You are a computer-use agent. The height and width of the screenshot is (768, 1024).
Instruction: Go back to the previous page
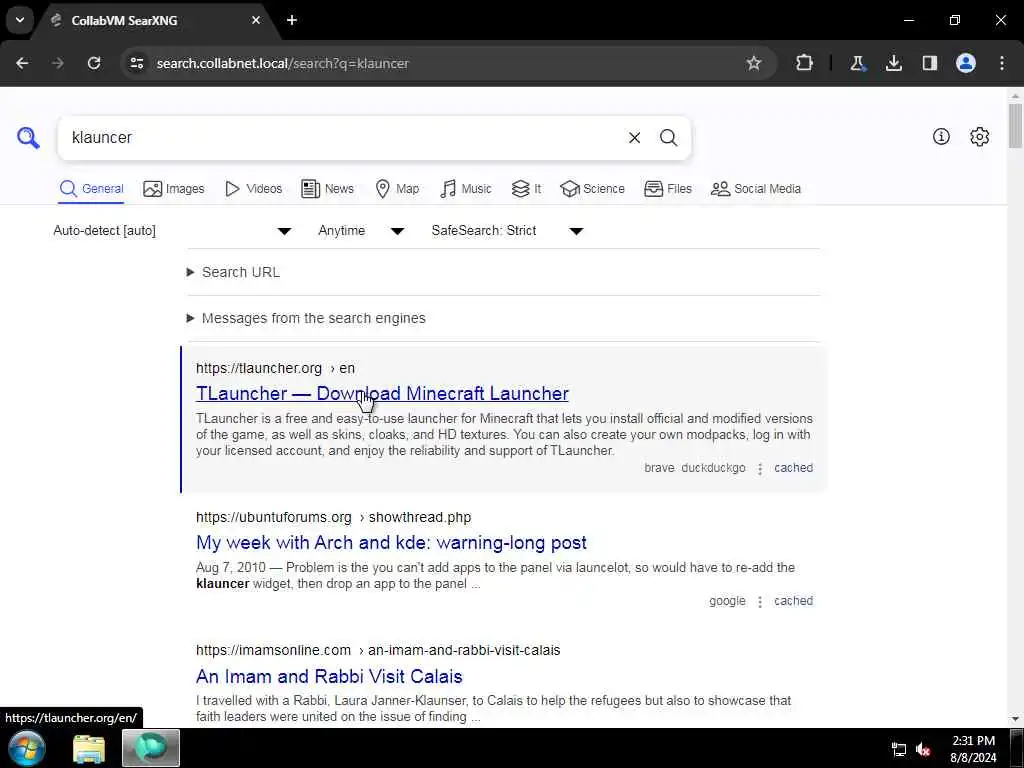[22, 63]
